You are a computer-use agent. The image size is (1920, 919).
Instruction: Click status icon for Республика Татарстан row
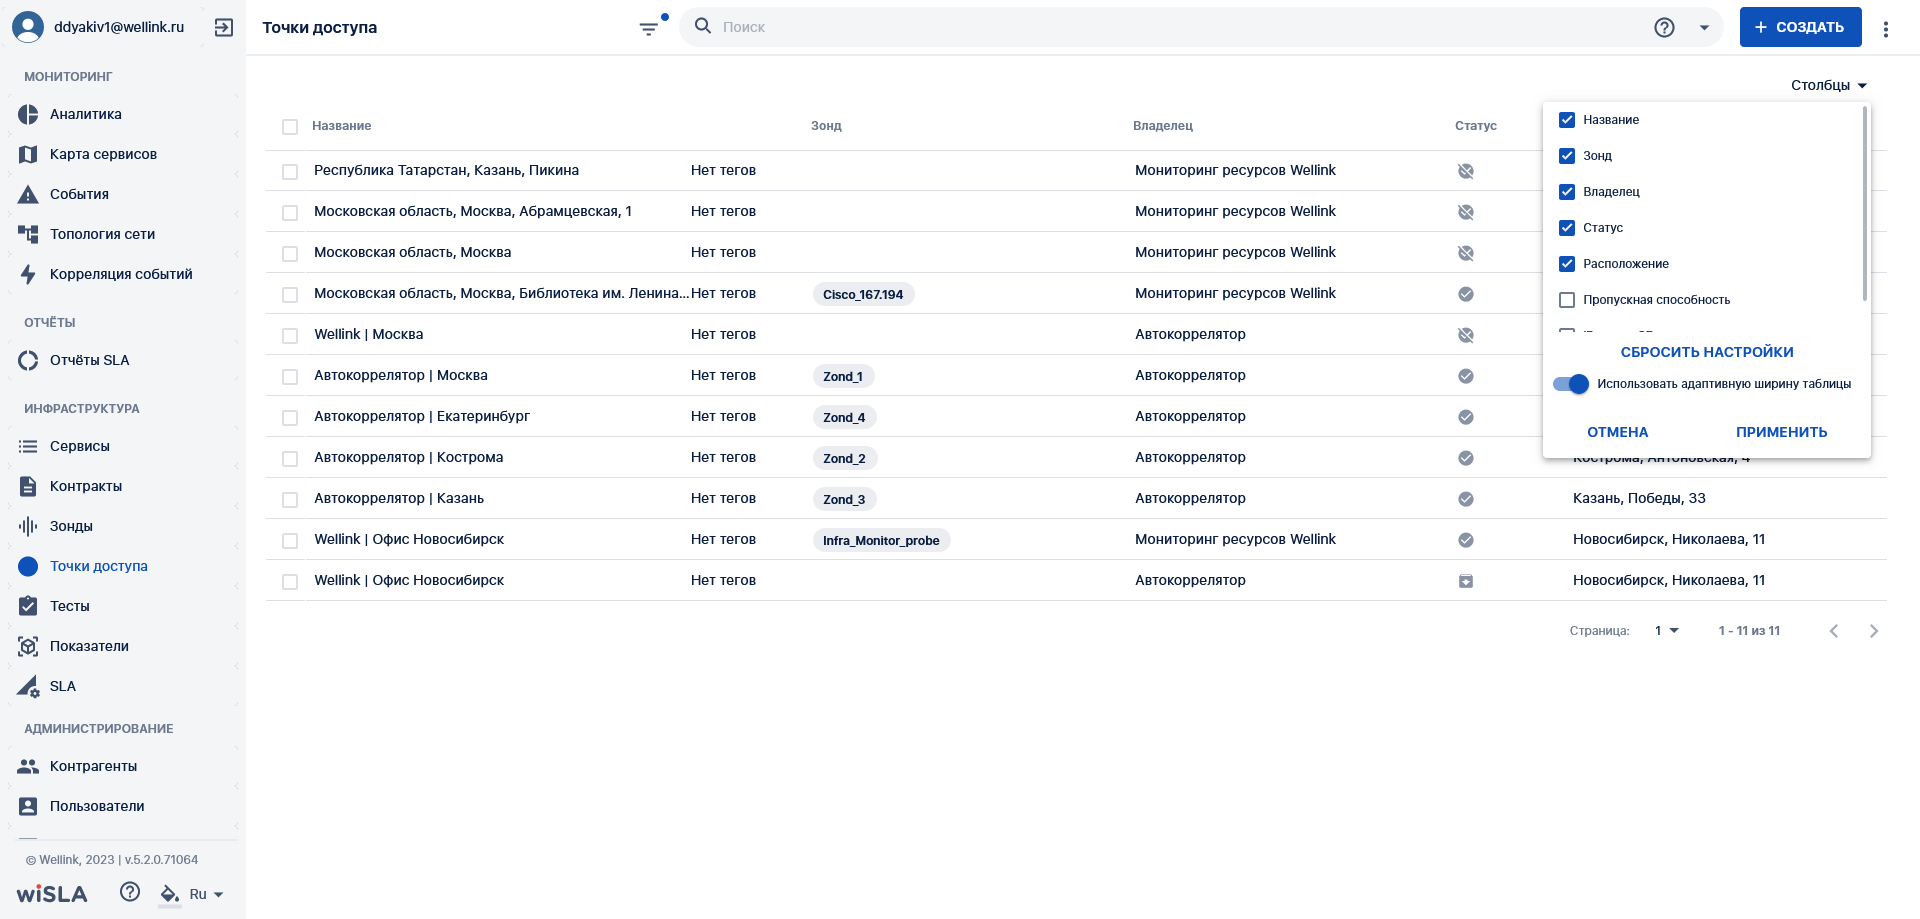[x=1466, y=171]
